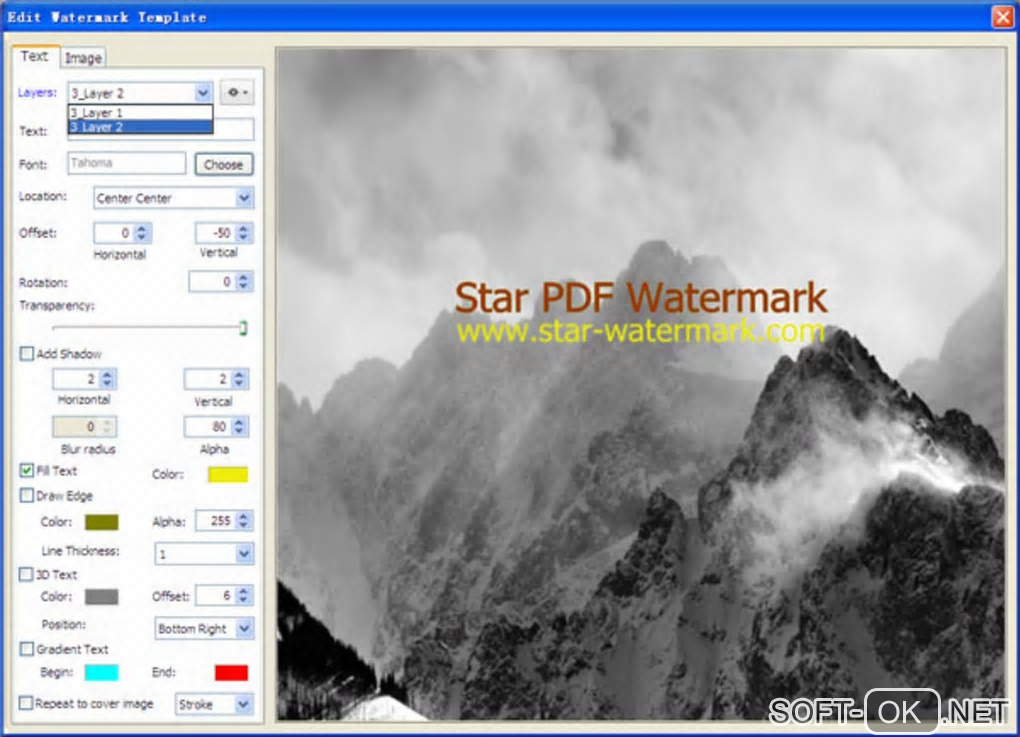
Task: Open the Stroke dropdown
Action: [213, 704]
